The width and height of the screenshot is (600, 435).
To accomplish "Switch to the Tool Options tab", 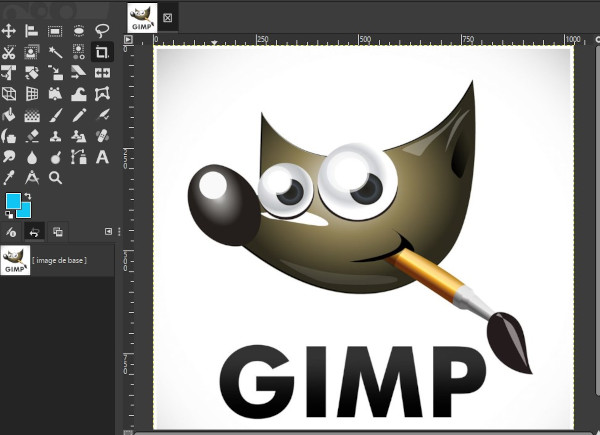I will [11, 231].
